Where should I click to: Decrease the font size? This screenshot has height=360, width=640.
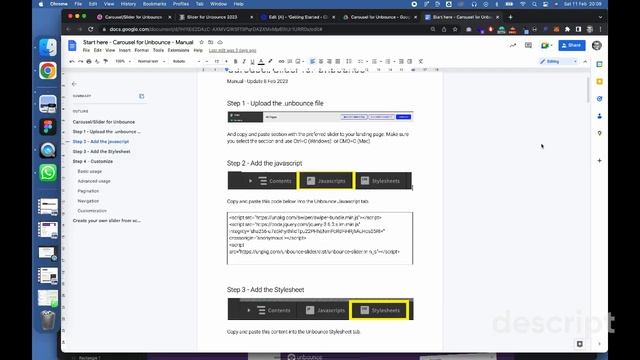pos(207,61)
